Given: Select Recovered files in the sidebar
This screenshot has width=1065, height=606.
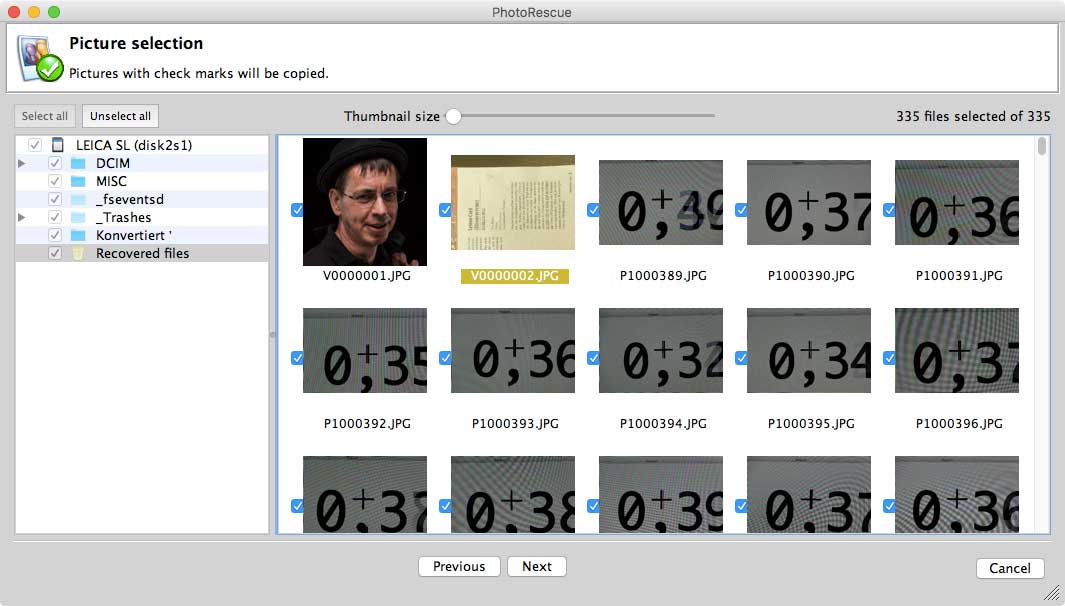Looking at the screenshot, I should click(x=142, y=253).
